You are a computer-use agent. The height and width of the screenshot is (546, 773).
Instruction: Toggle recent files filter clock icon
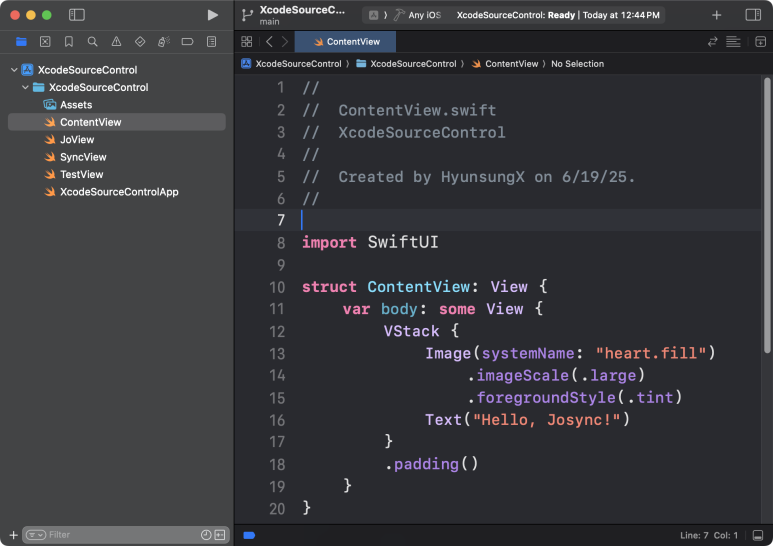[x=206, y=535]
